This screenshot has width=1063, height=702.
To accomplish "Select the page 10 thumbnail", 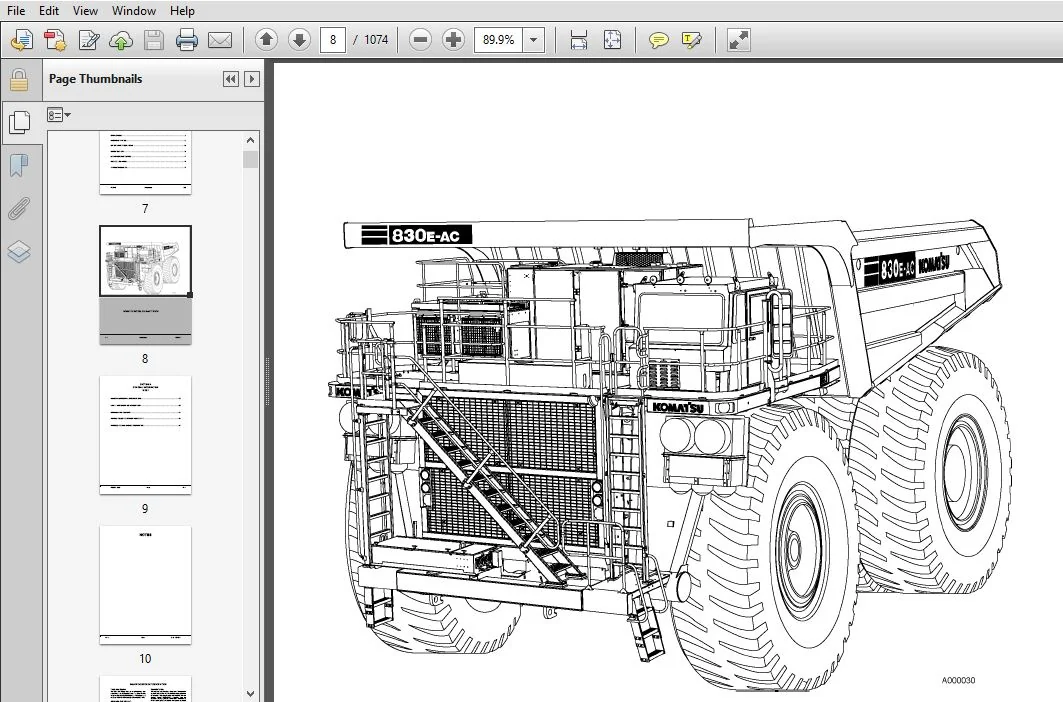I will pos(145,585).
